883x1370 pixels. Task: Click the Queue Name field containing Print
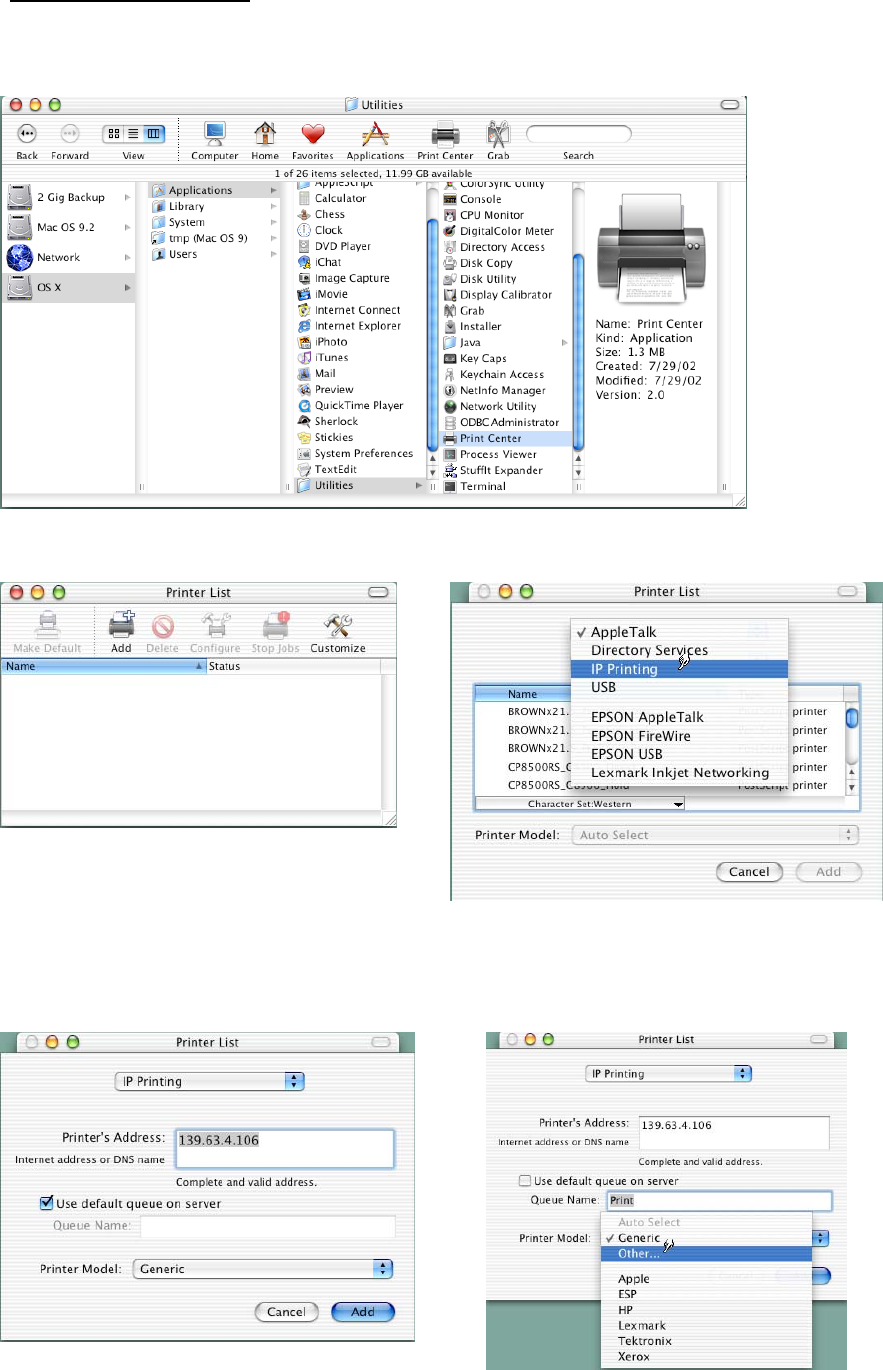pyautogui.click(x=718, y=1200)
